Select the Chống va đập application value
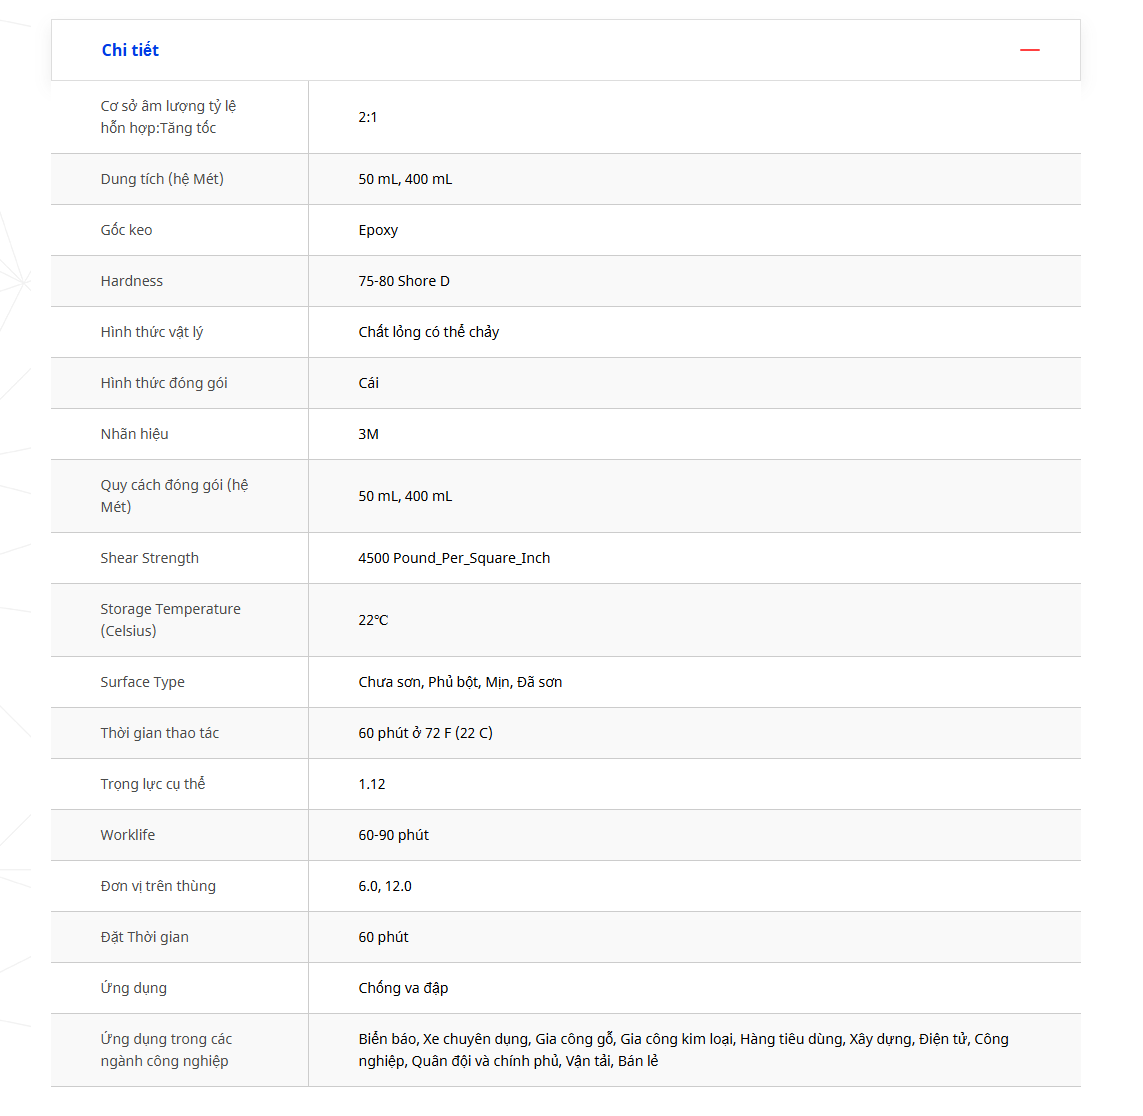 coord(403,988)
